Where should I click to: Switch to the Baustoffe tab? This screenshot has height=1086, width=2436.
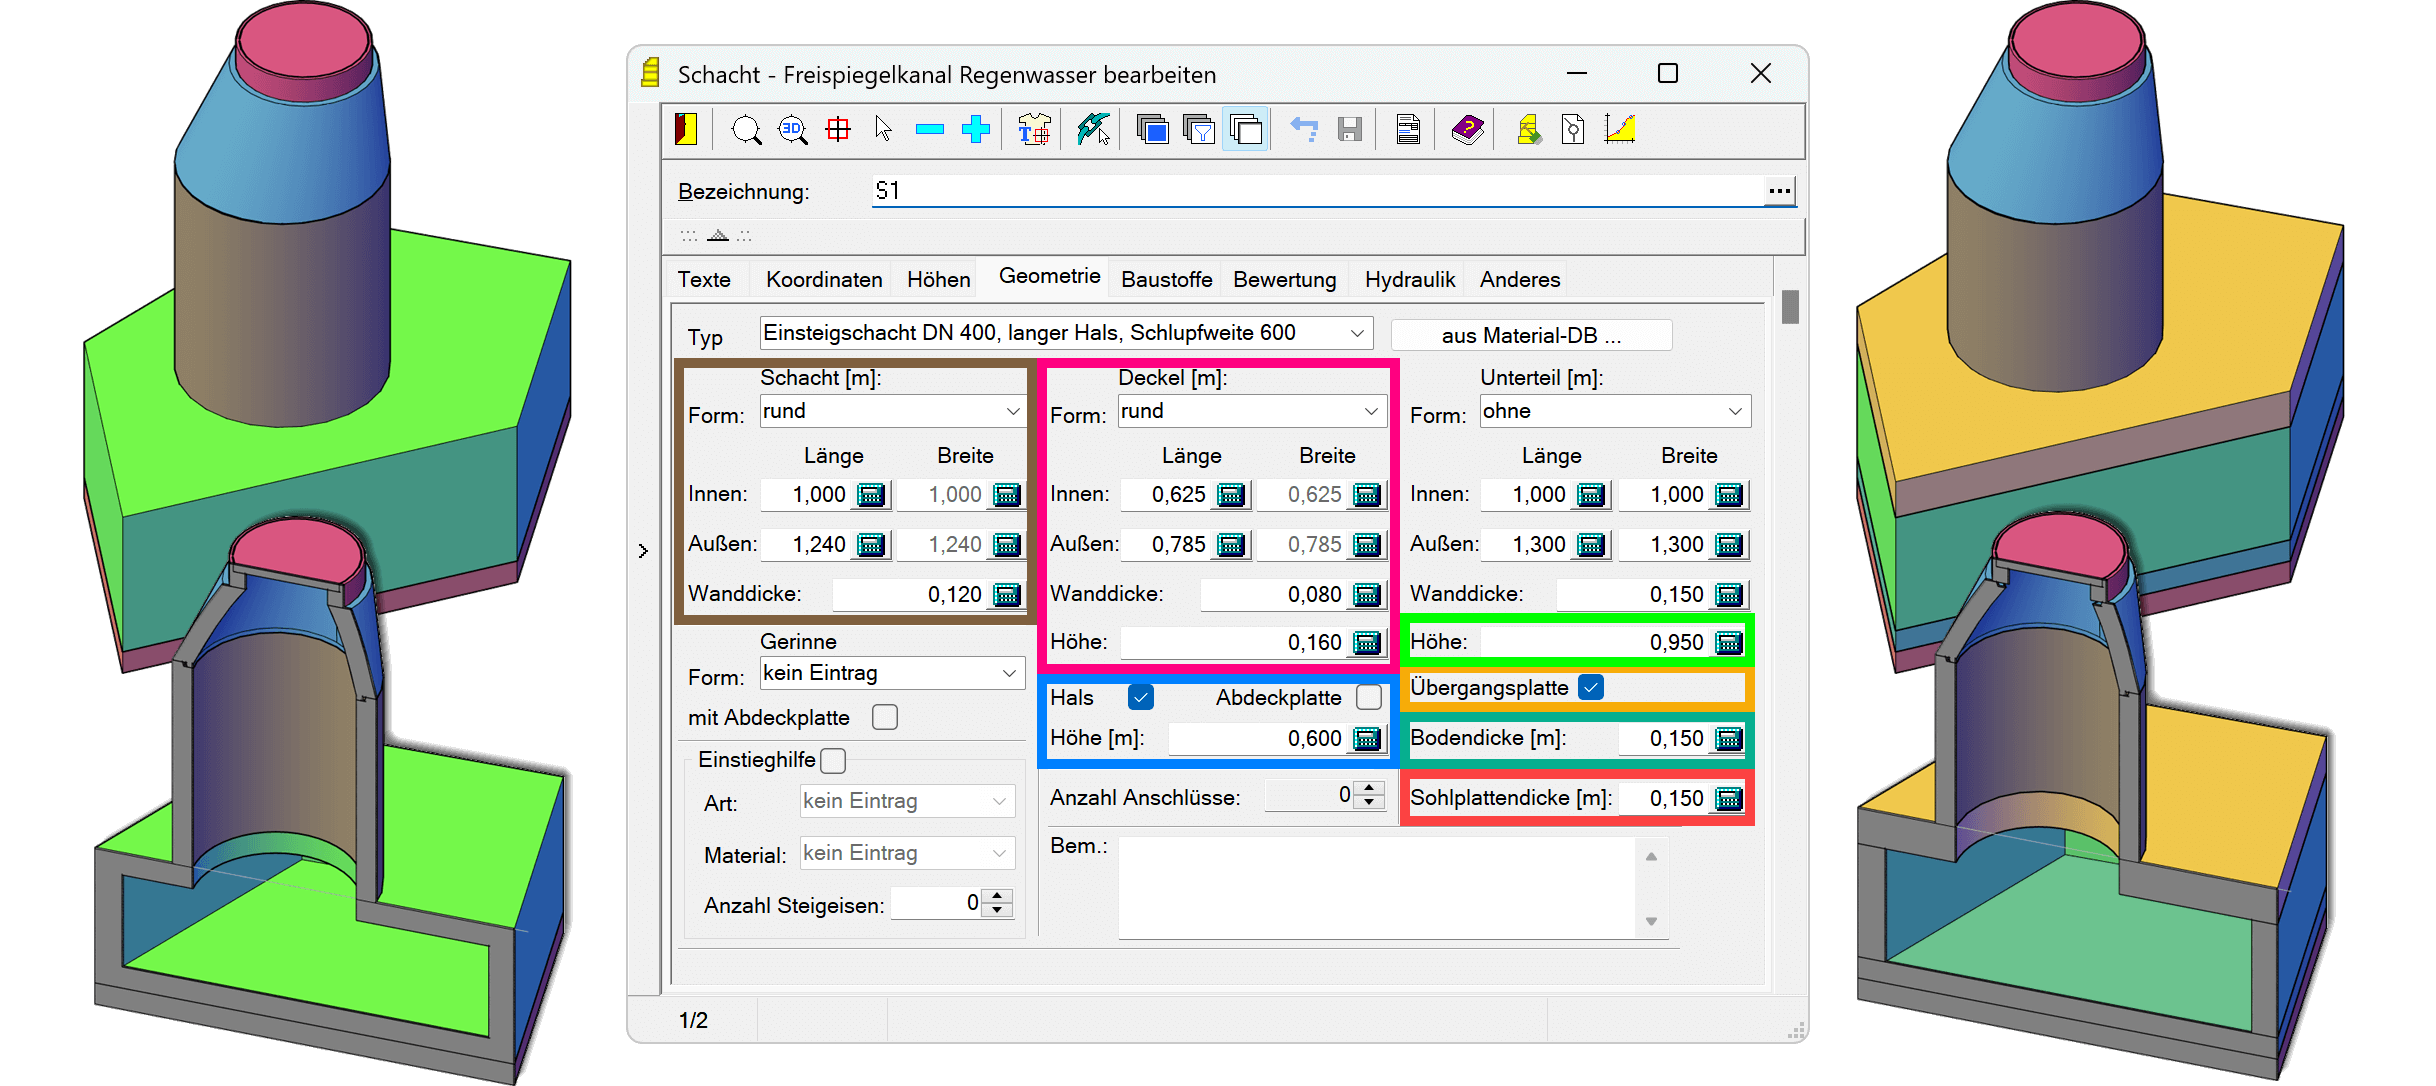pos(1166,280)
